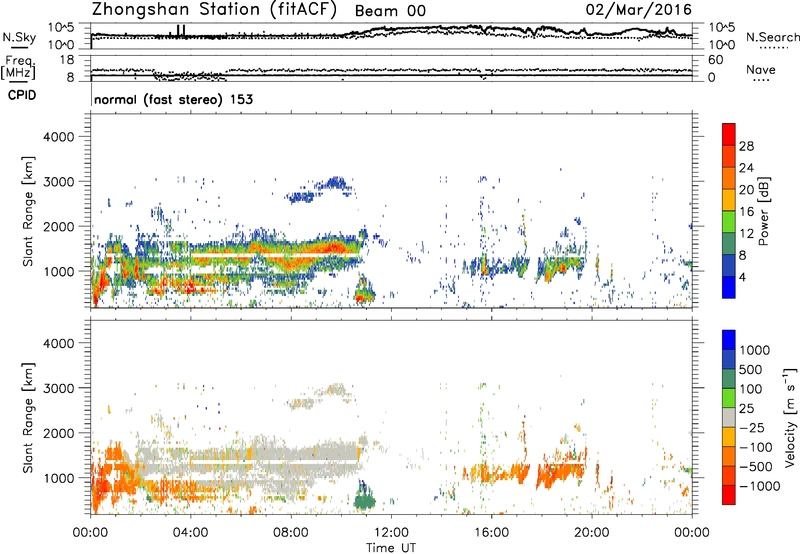
Task: Click the blue 3000 km echo patch near 09:30
Action: pos(334,183)
